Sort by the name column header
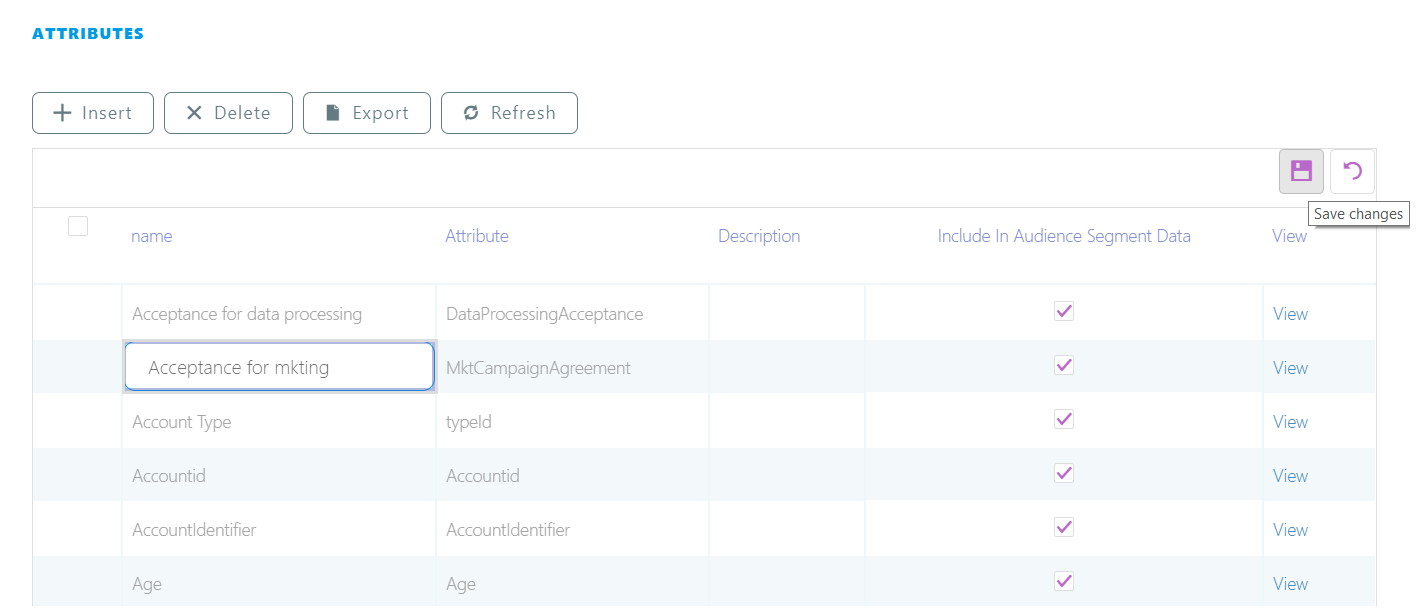Viewport: 1420px width, 608px height. [x=152, y=236]
